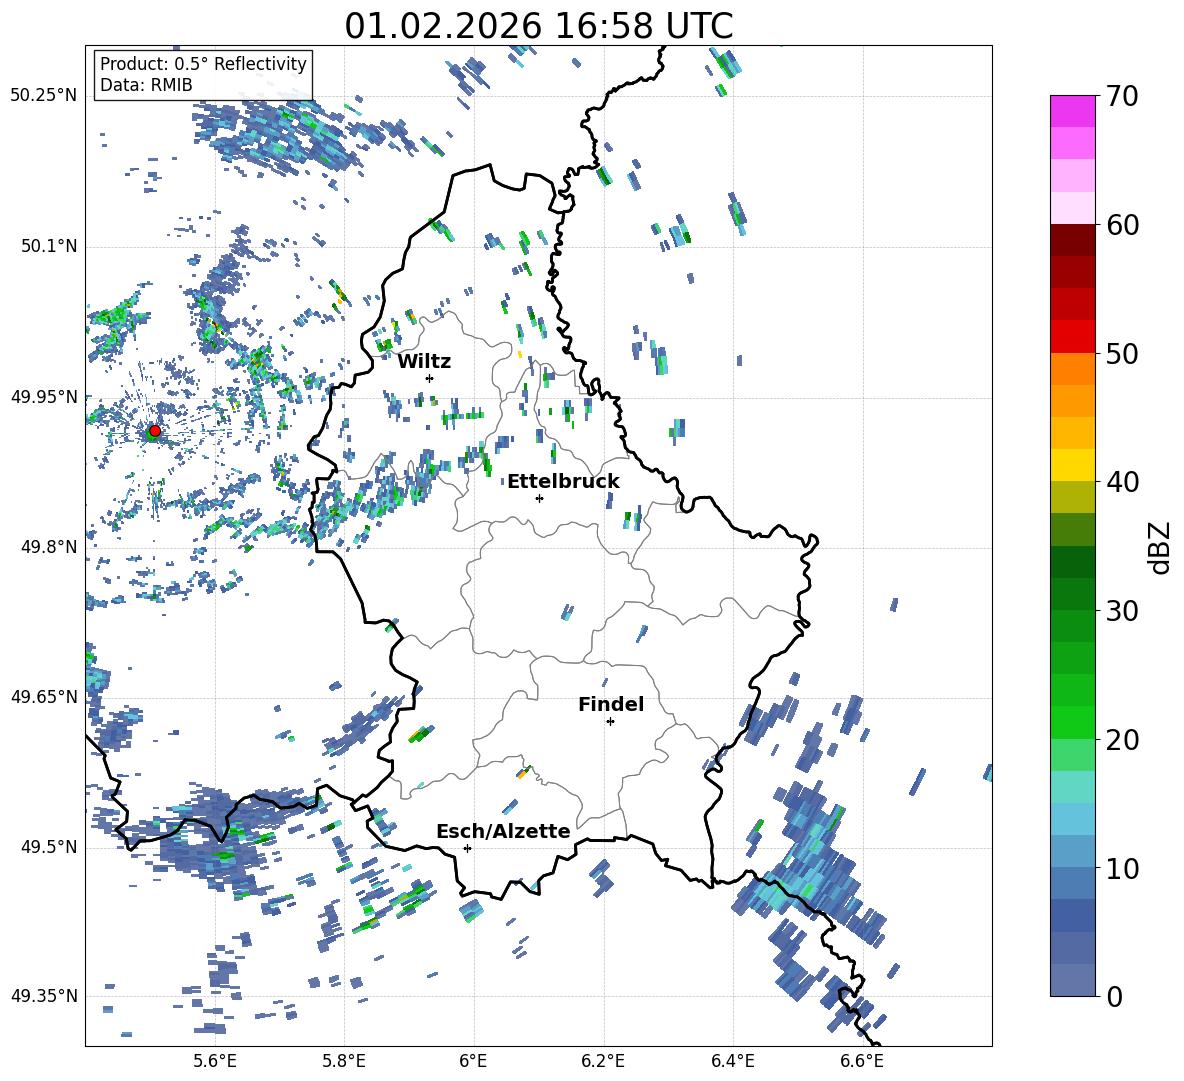Image resolution: width=1184 pixels, height=1081 pixels.
Task: Select the Ettelbruck city label
Action: coord(563,481)
